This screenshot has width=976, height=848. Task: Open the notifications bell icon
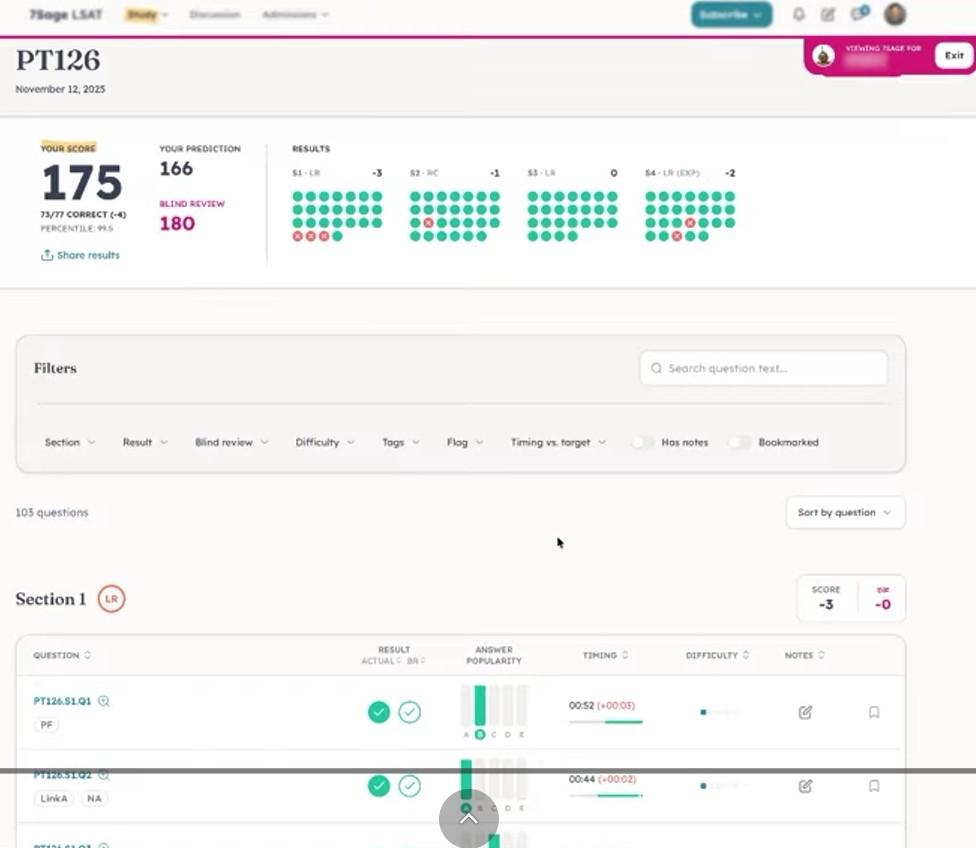point(799,14)
